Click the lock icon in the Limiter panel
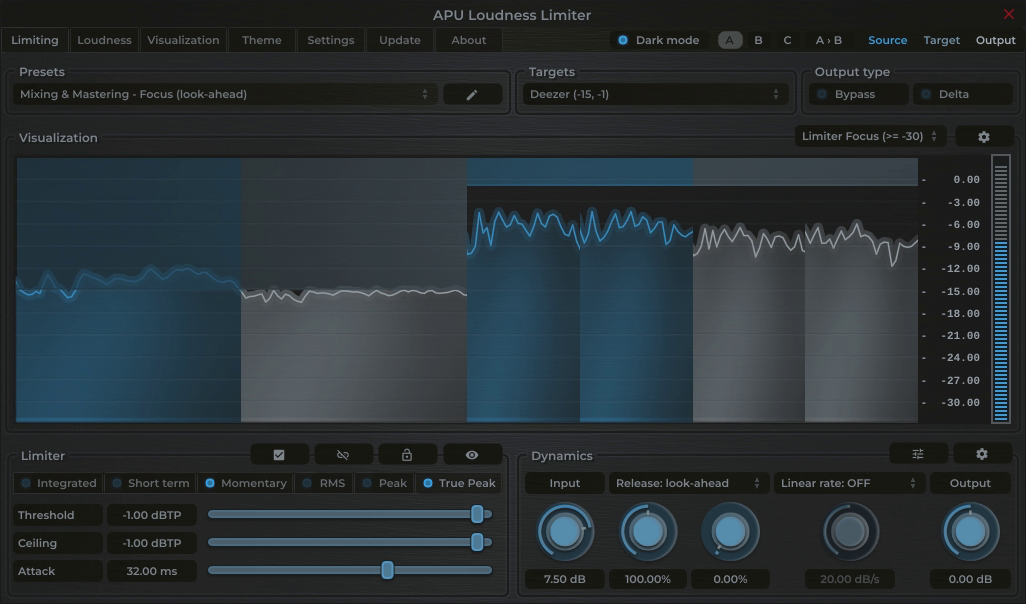This screenshot has height=604, width=1026. (407, 453)
